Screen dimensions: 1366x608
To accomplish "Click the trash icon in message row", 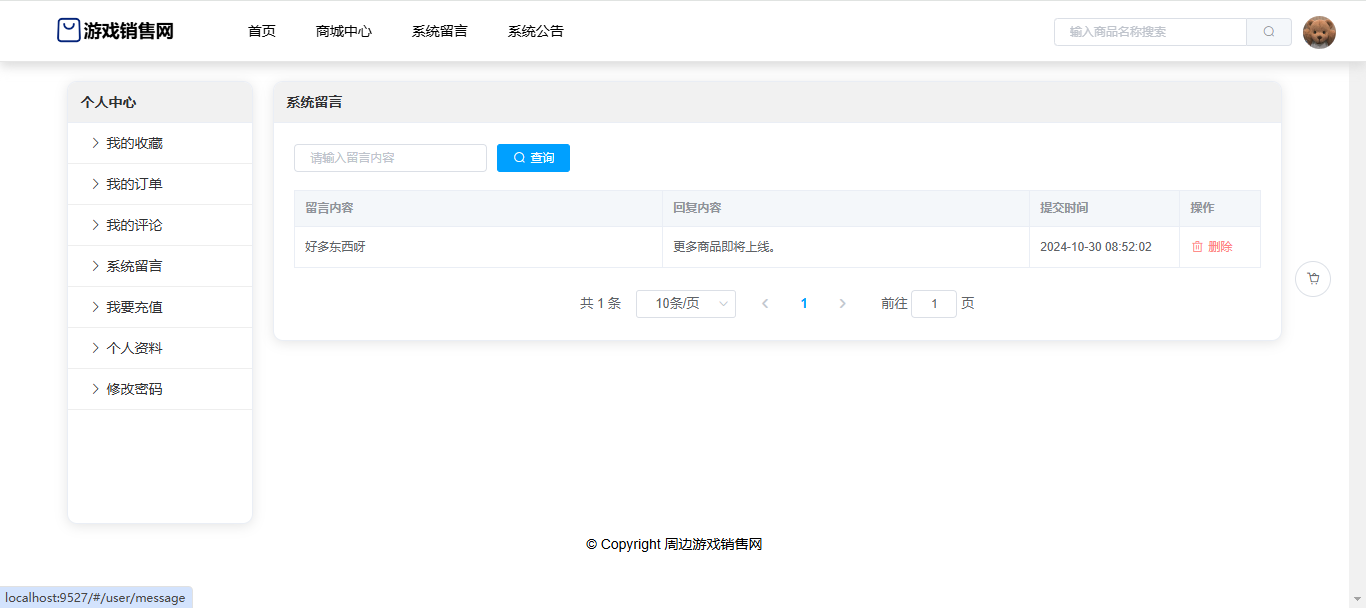I will coord(1197,247).
